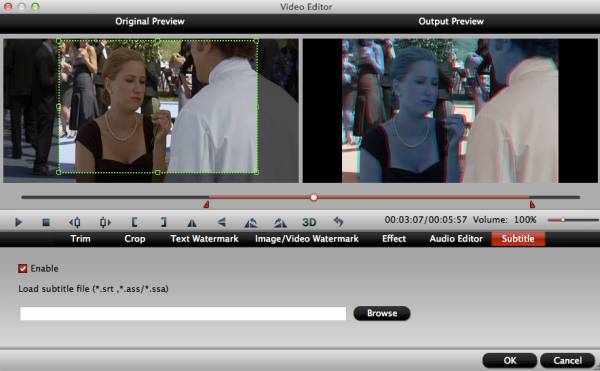
Task: Go to the Effect tab
Action: (x=394, y=239)
